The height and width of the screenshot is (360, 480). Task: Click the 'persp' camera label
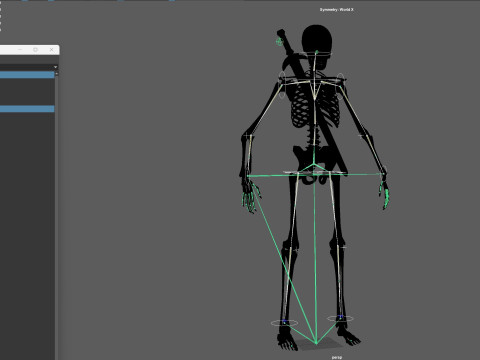coord(337,357)
